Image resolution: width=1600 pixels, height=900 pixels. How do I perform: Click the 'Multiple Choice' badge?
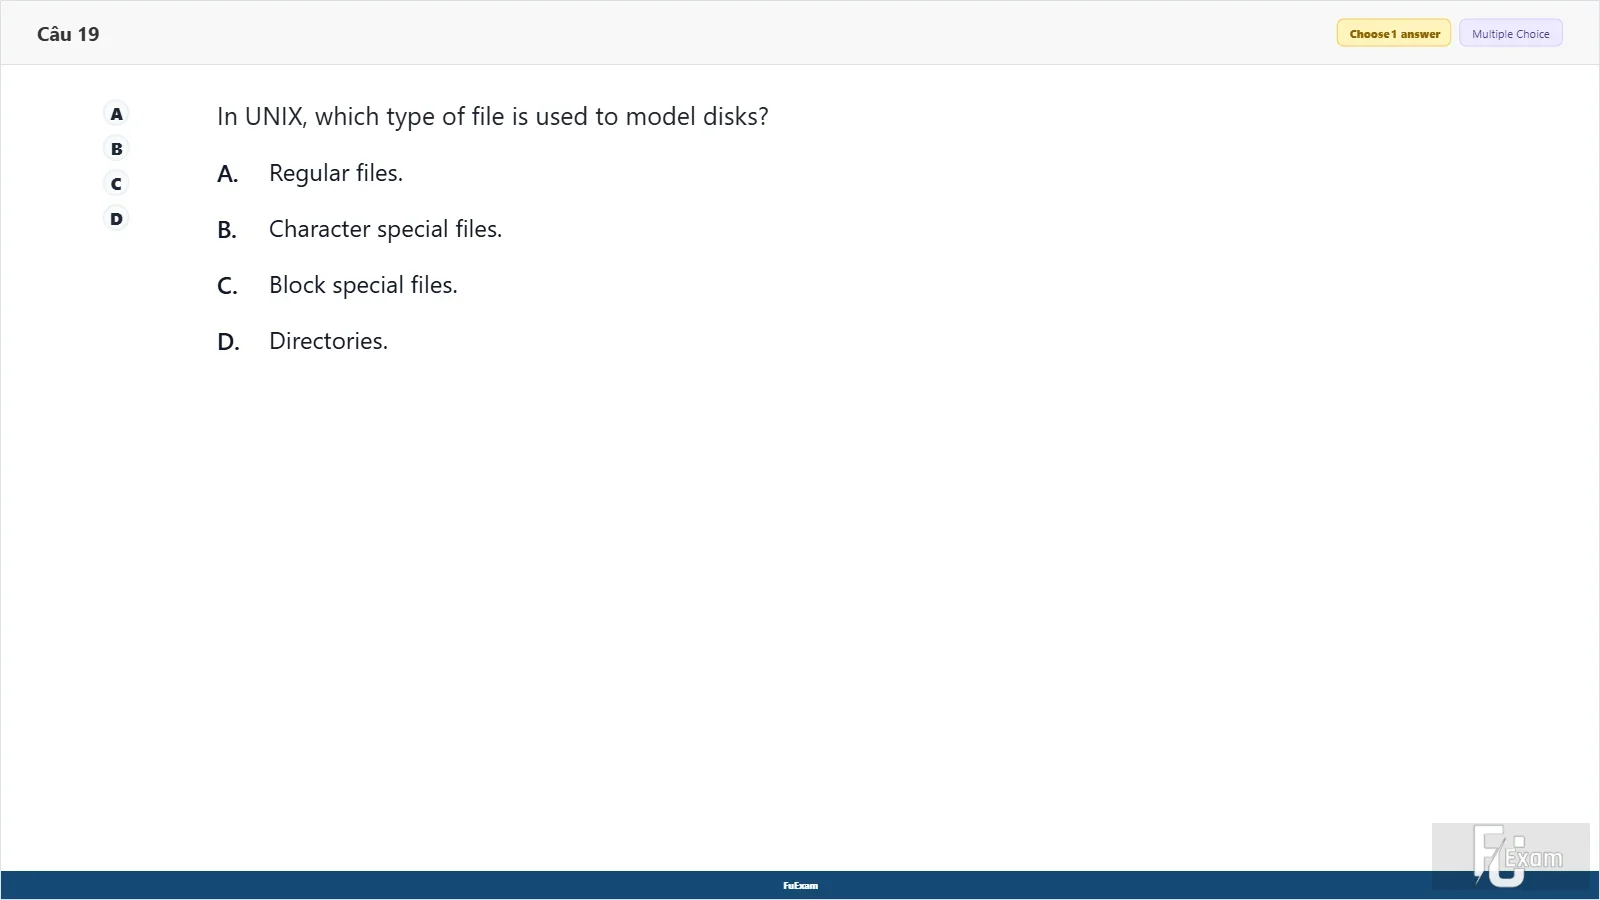coord(1510,34)
